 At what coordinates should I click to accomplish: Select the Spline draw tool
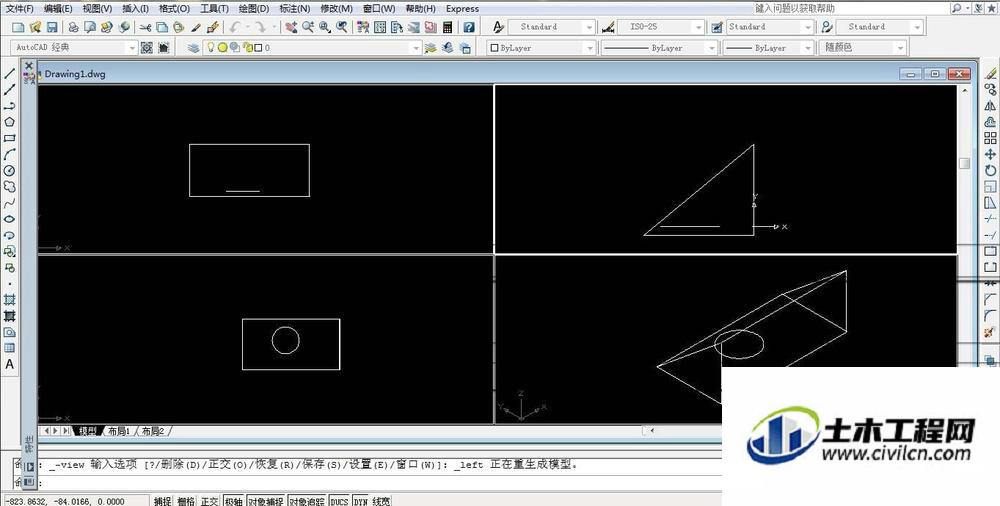(x=10, y=203)
